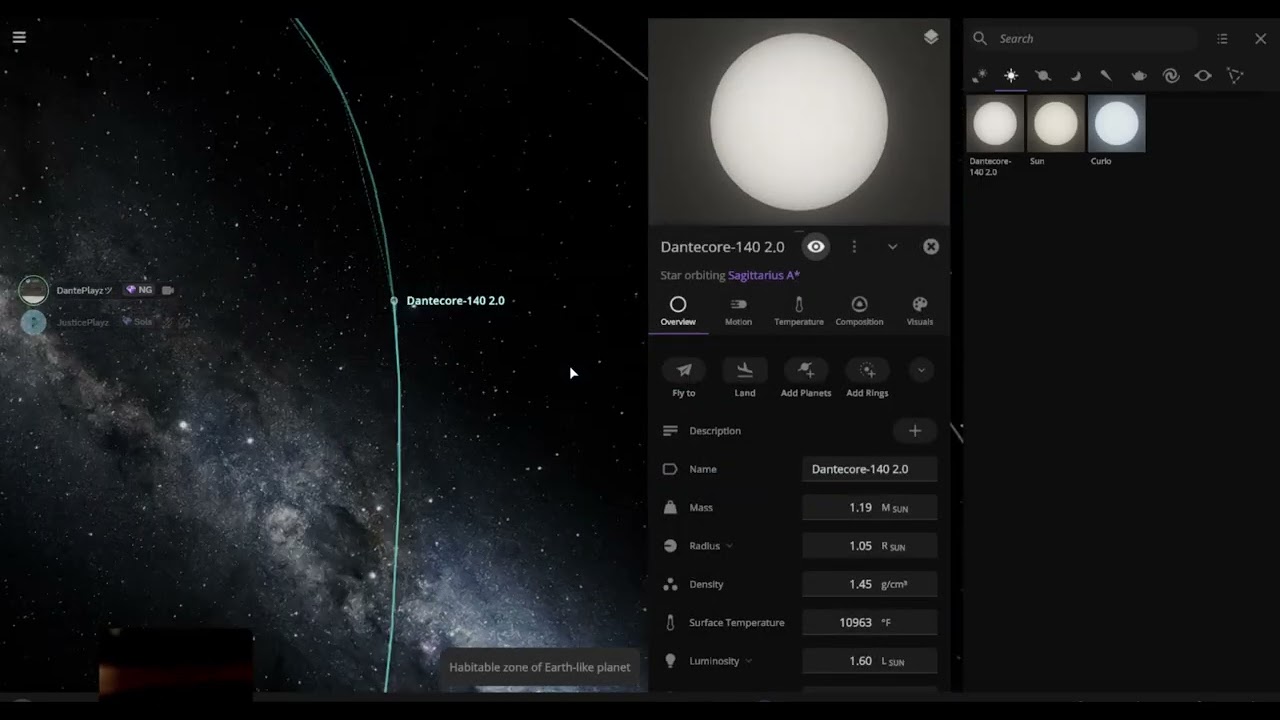Click the M SUN unit for Mass
This screenshot has height=720, width=1280.
click(894, 508)
